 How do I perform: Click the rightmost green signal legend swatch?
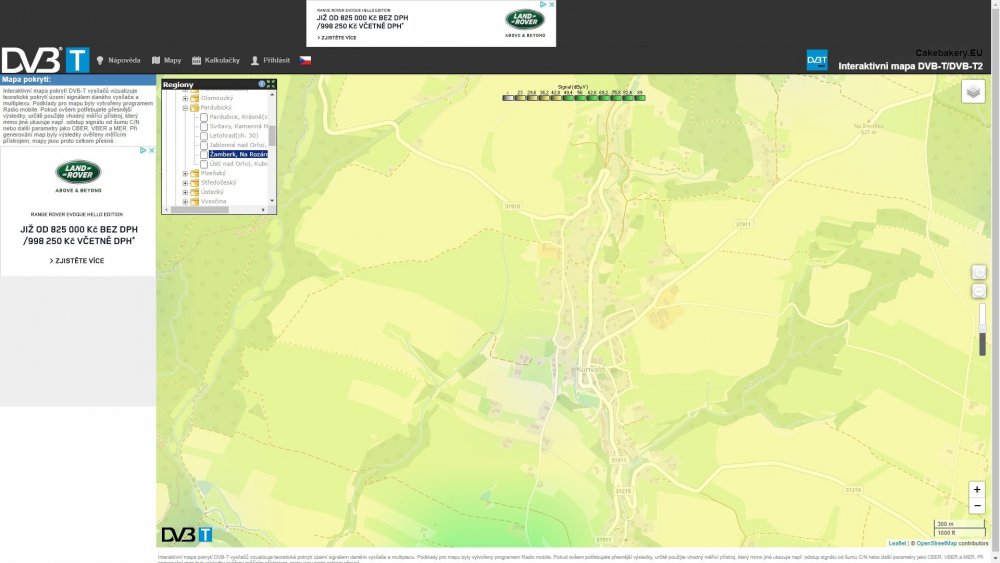[x=640, y=98]
